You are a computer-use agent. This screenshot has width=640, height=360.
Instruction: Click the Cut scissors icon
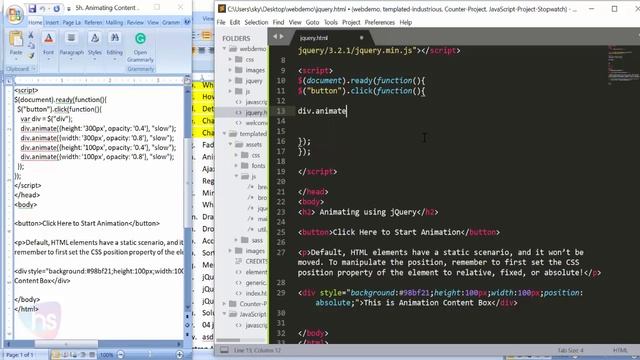coord(31,36)
